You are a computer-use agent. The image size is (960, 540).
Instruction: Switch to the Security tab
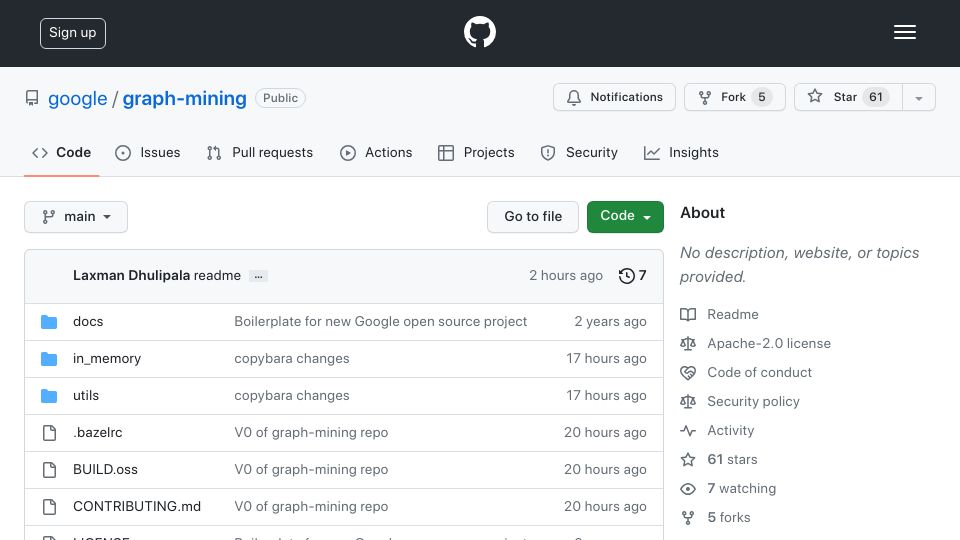click(579, 152)
